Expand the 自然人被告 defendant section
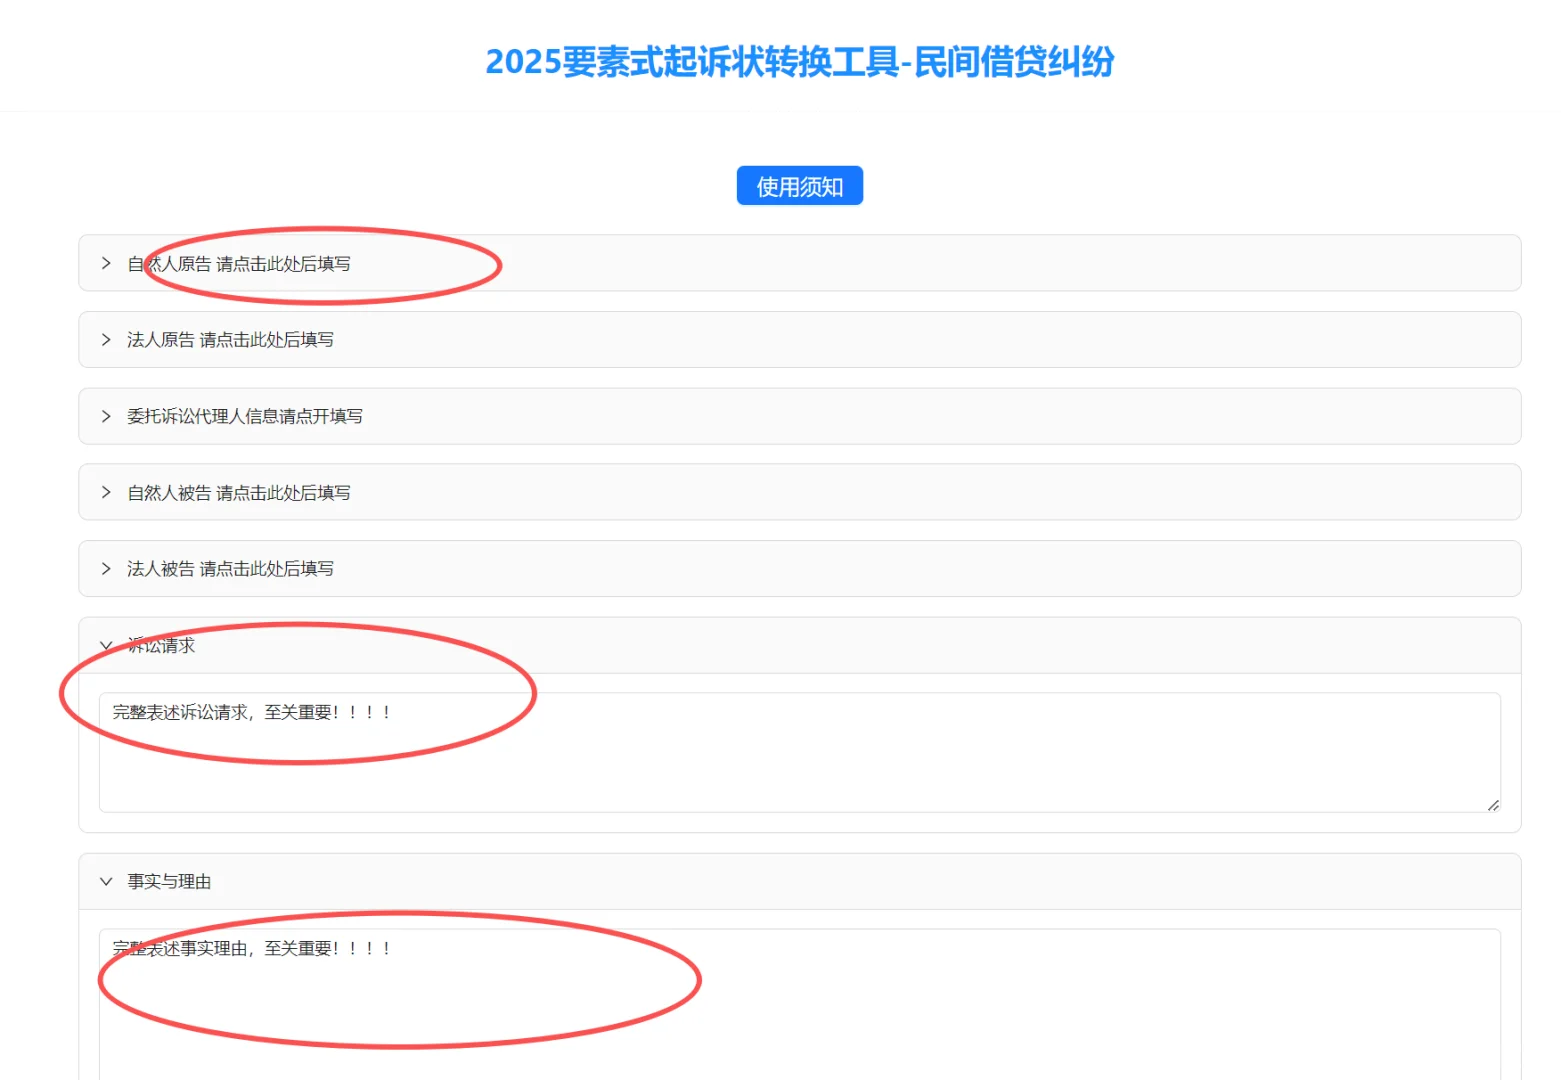Viewport: 1561px width, 1080px height. [x=237, y=492]
